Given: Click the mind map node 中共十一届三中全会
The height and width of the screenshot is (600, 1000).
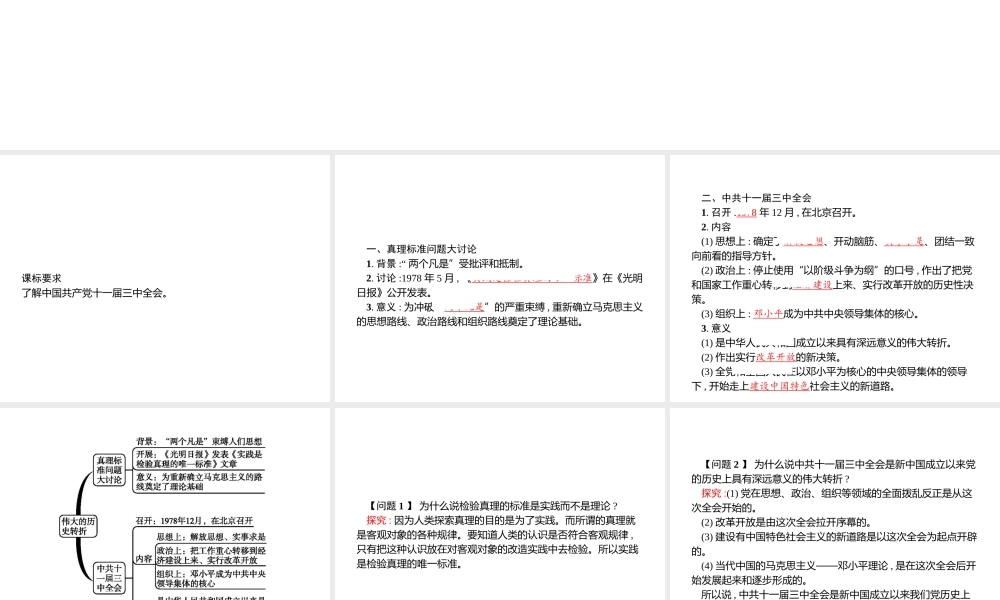Looking at the screenshot, I should coord(110,578).
